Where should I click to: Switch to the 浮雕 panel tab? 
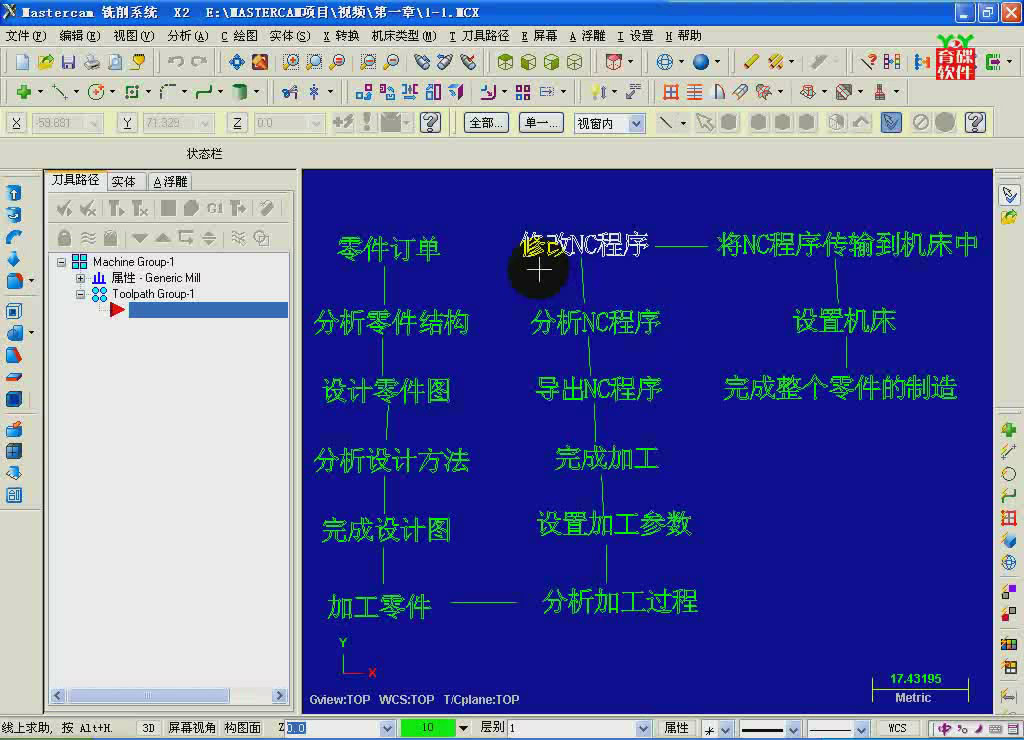click(x=170, y=182)
